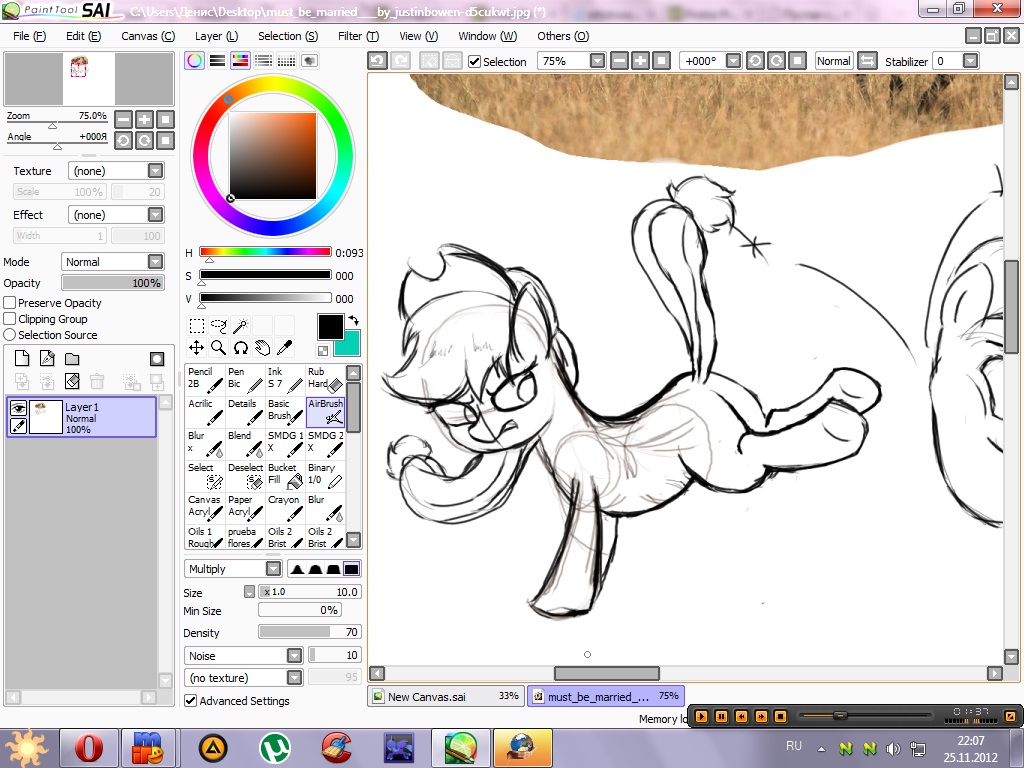The width and height of the screenshot is (1024, 768).
Task: Click zoom out minus button in navigator
Action: (x=123, y=119)
